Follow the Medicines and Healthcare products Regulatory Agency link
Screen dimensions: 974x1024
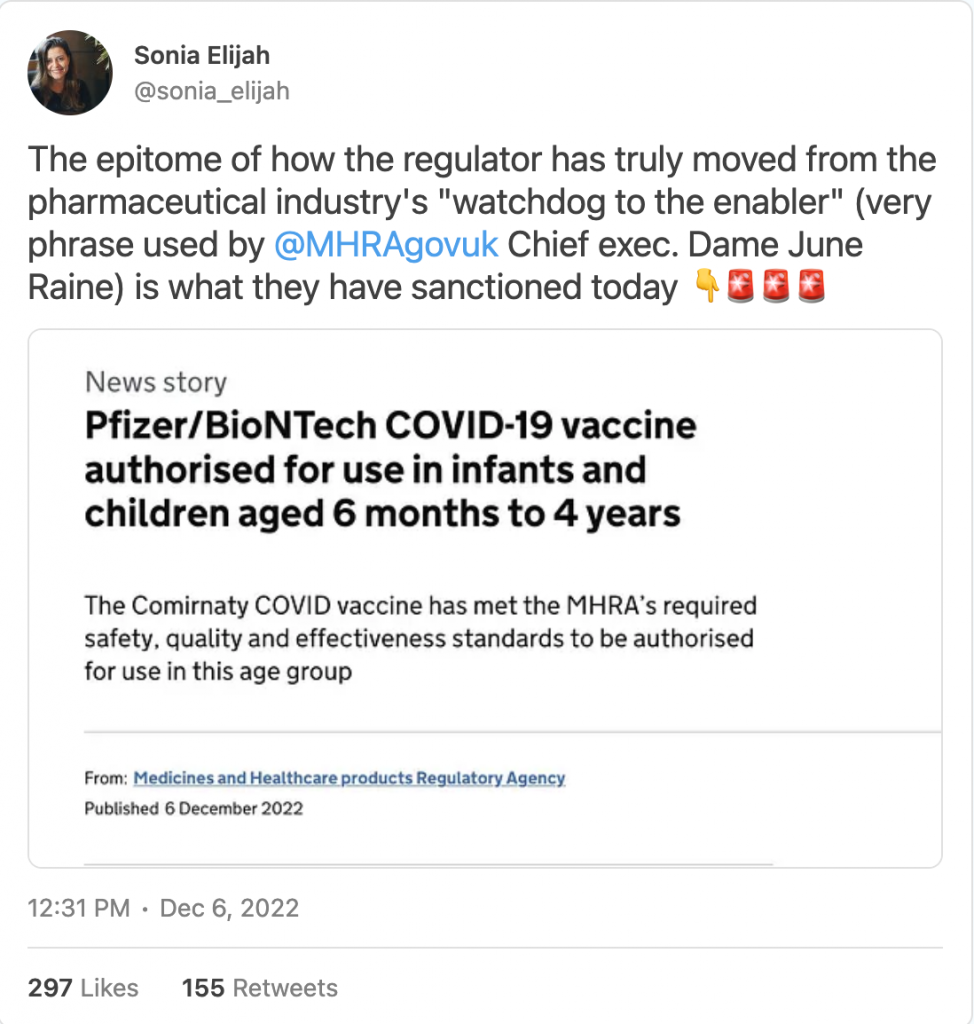[x=349, y=777]
